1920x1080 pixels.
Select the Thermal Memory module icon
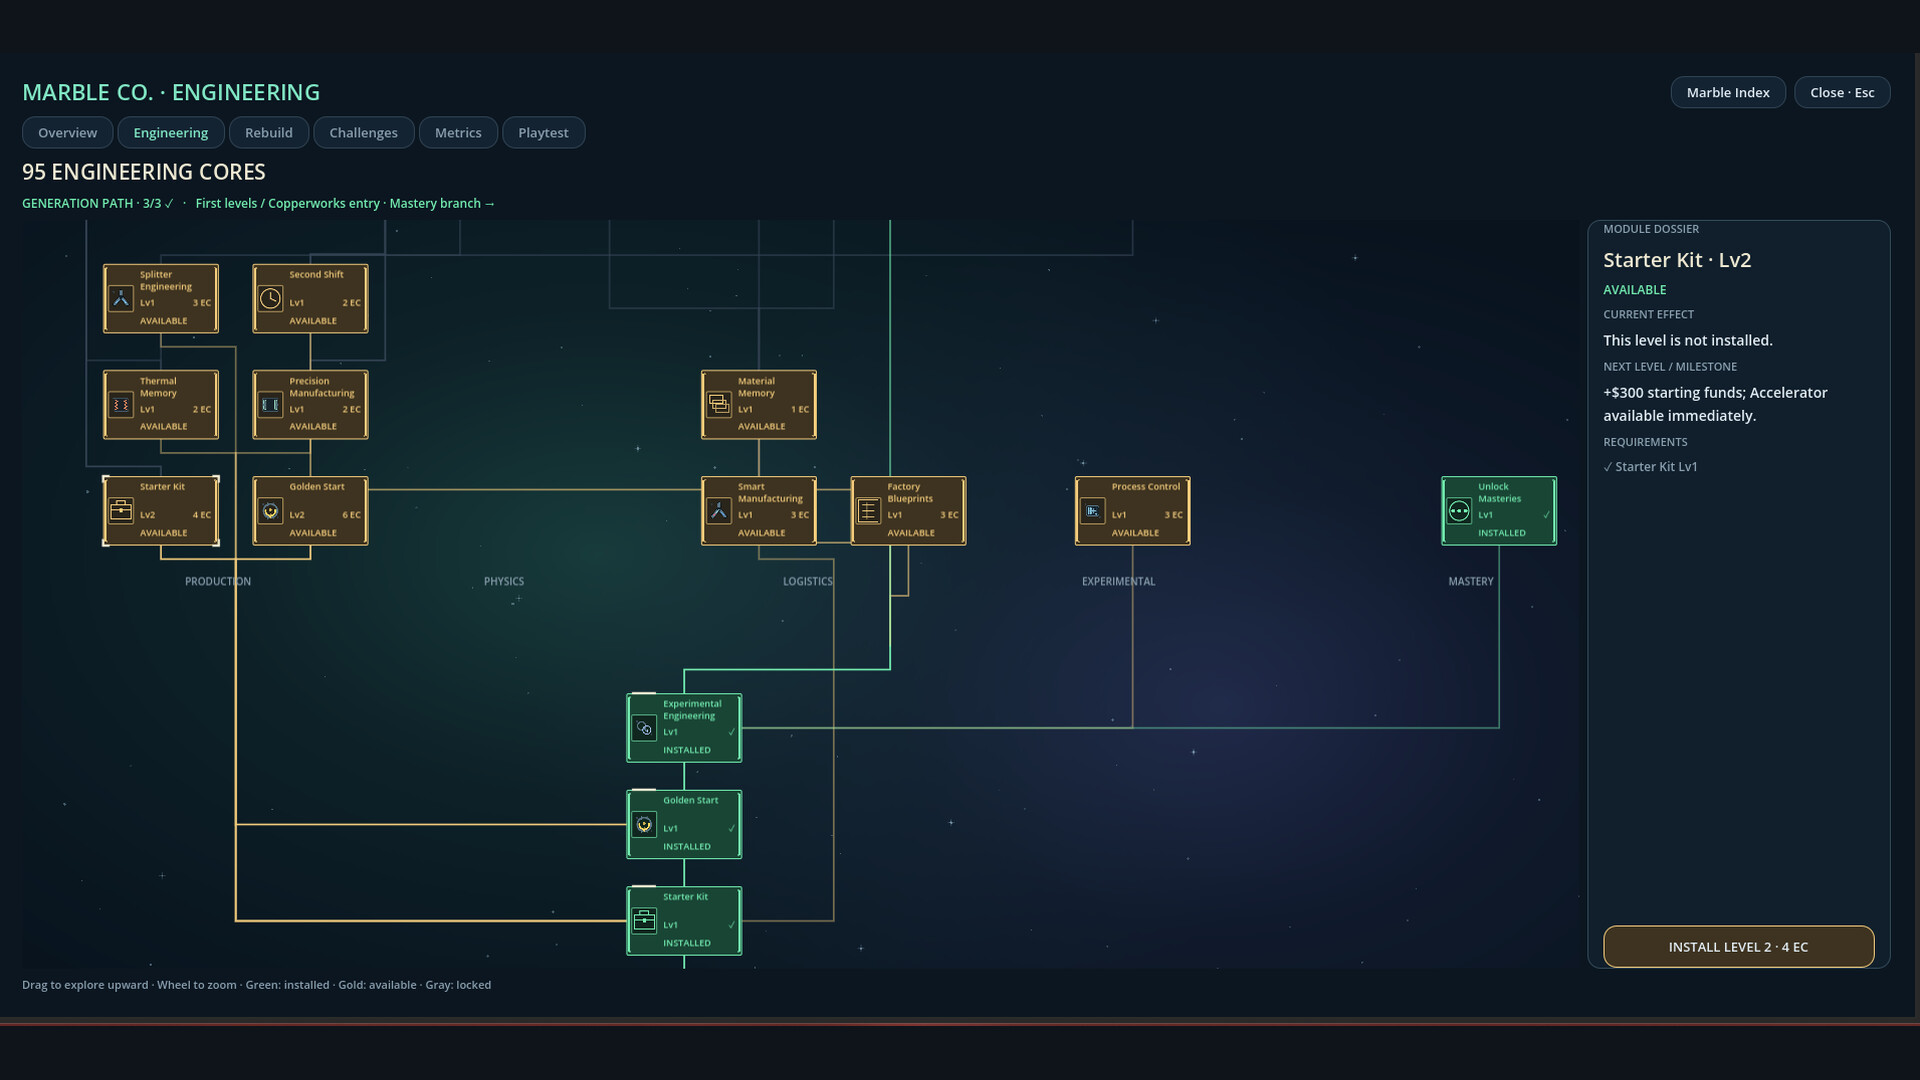pyautogui.click(x=121, y=405)
